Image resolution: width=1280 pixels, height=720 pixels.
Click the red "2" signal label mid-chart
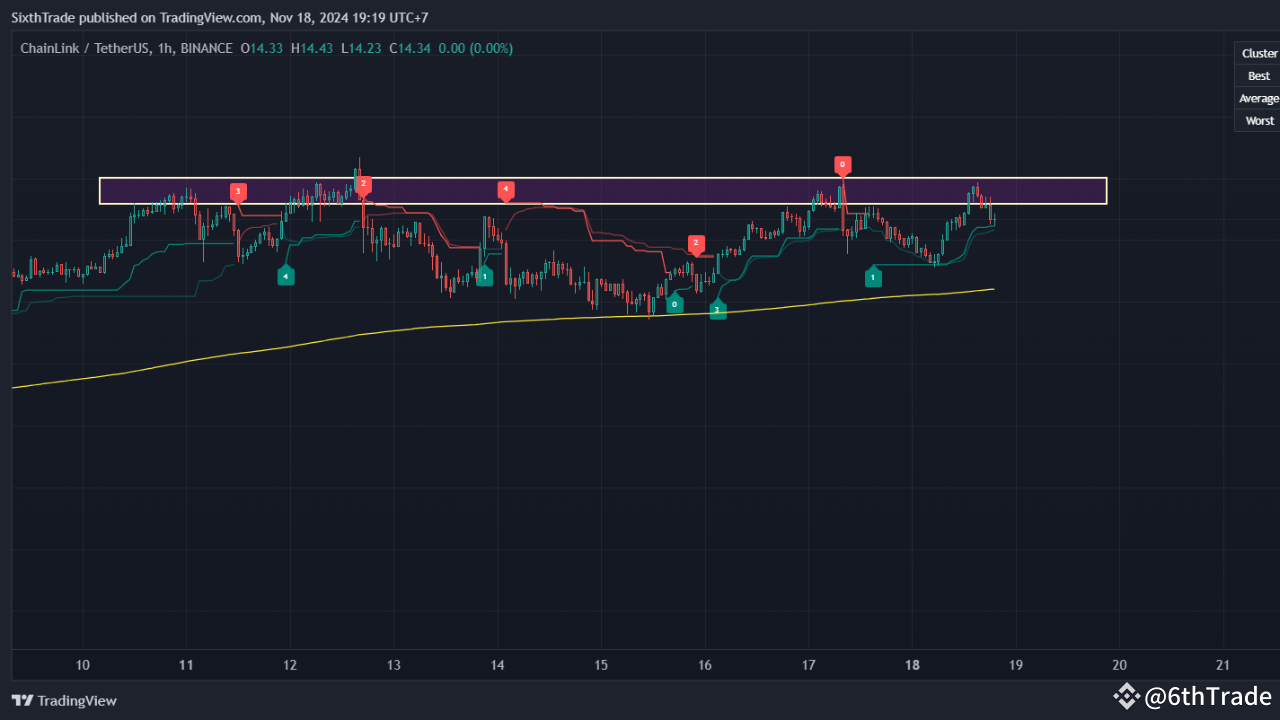pyautogui.click(x=696, y=243)
